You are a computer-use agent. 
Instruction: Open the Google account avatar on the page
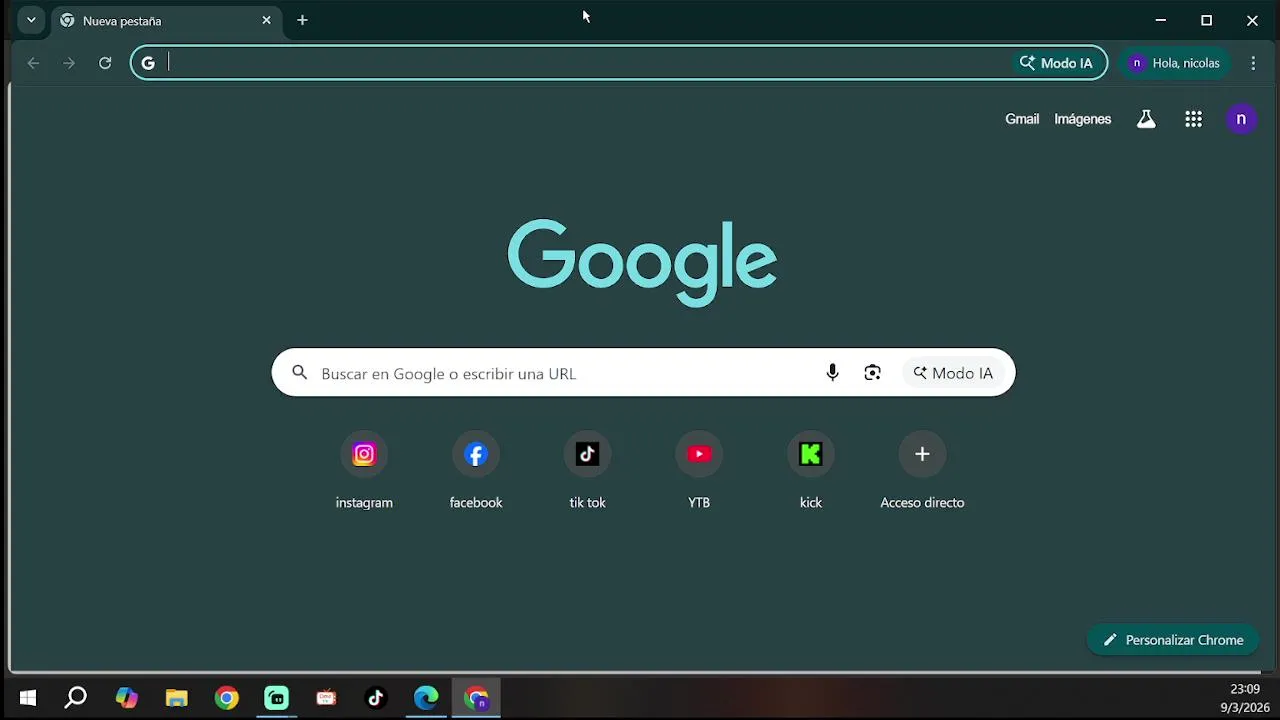[x=1241, y=119]
